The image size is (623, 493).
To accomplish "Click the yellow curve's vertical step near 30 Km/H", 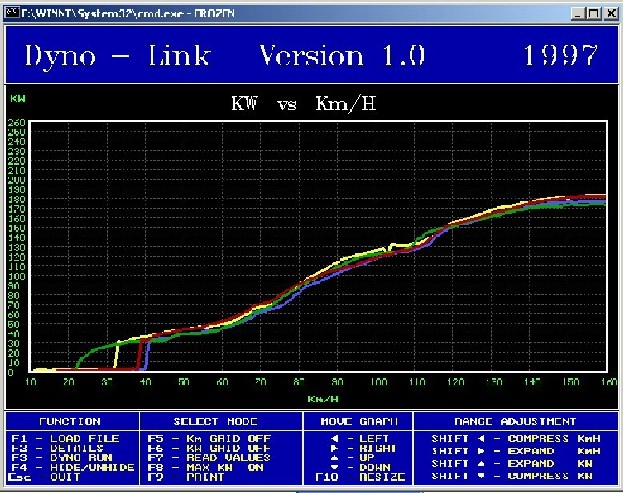I will [x=116, y=356].
